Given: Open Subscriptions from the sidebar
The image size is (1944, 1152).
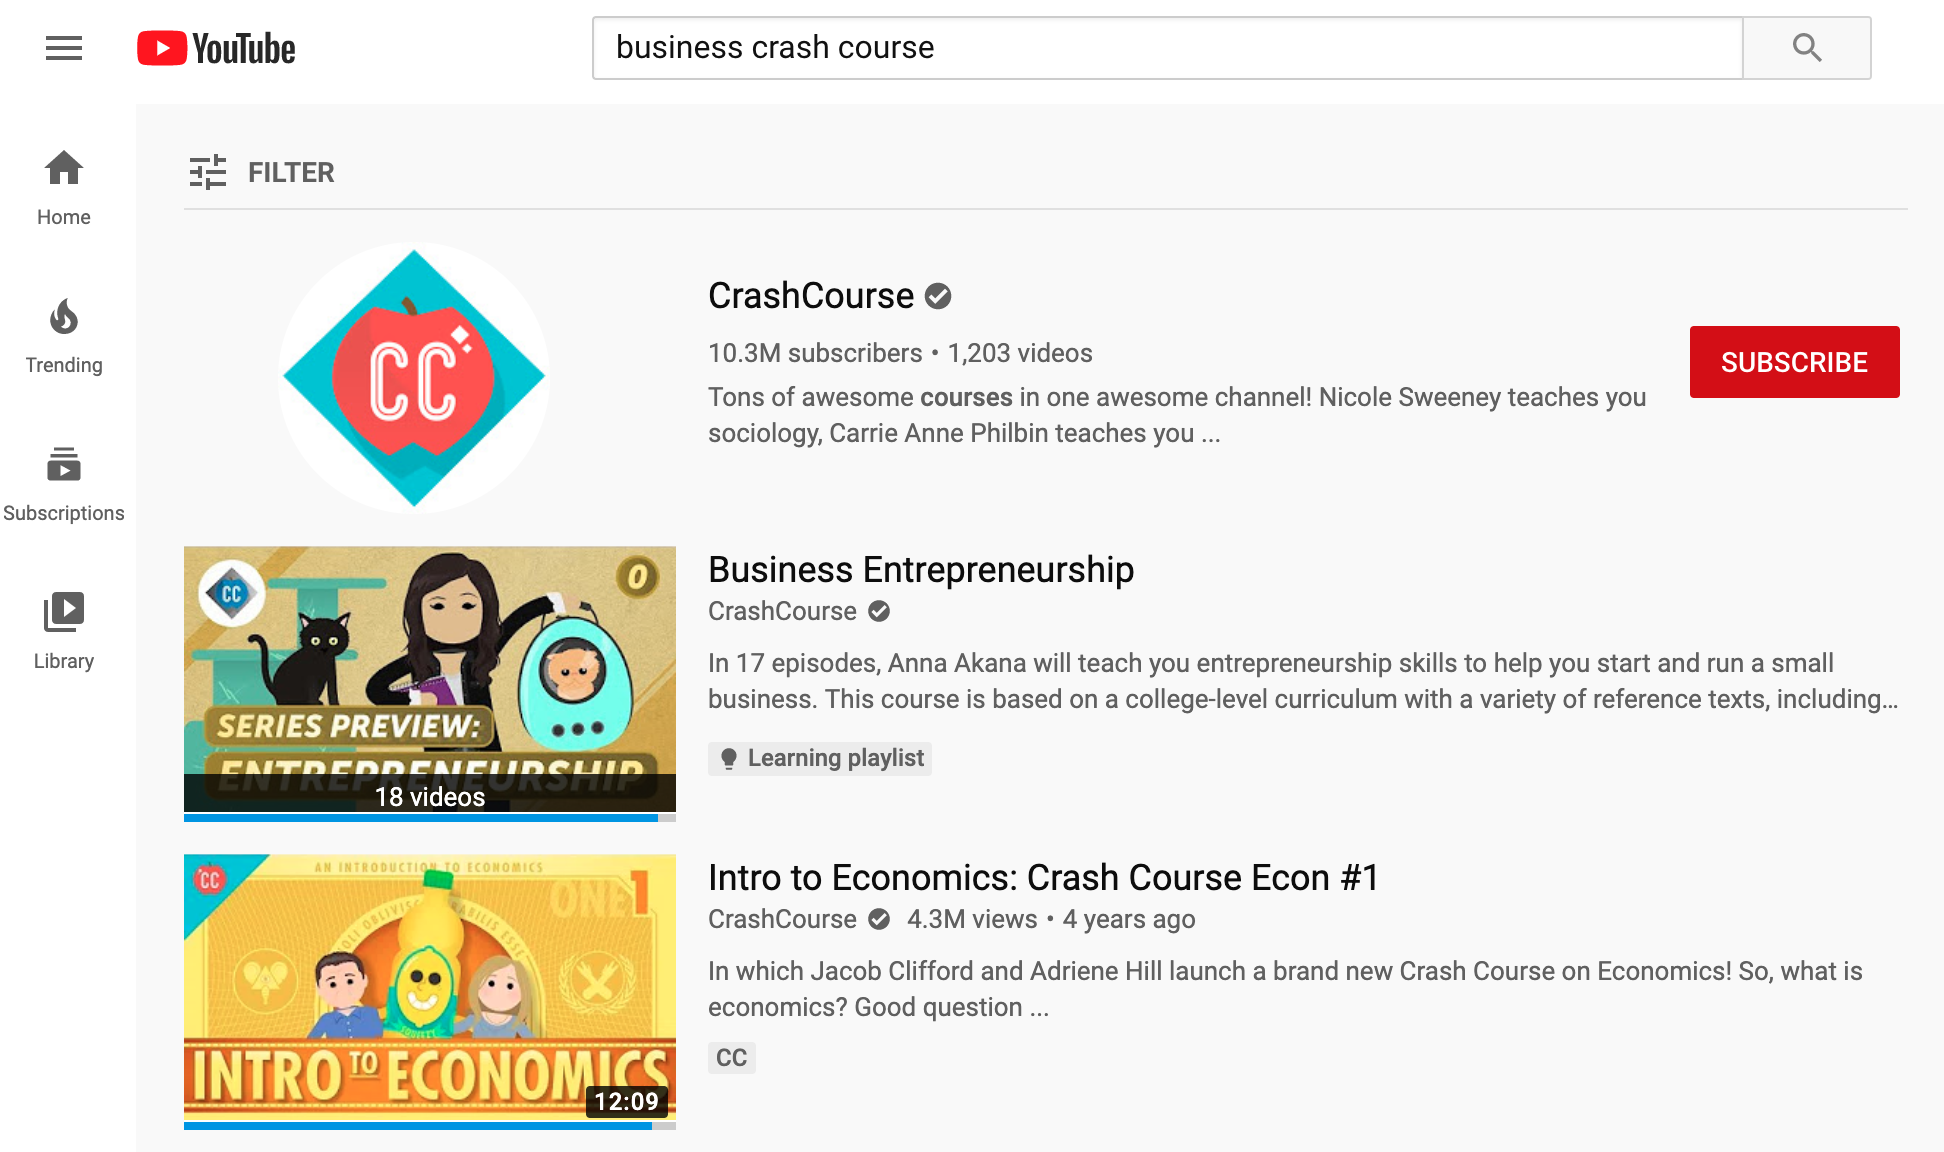Looking at the screenshot, I should pyautogui.click(x=64, y=484).
